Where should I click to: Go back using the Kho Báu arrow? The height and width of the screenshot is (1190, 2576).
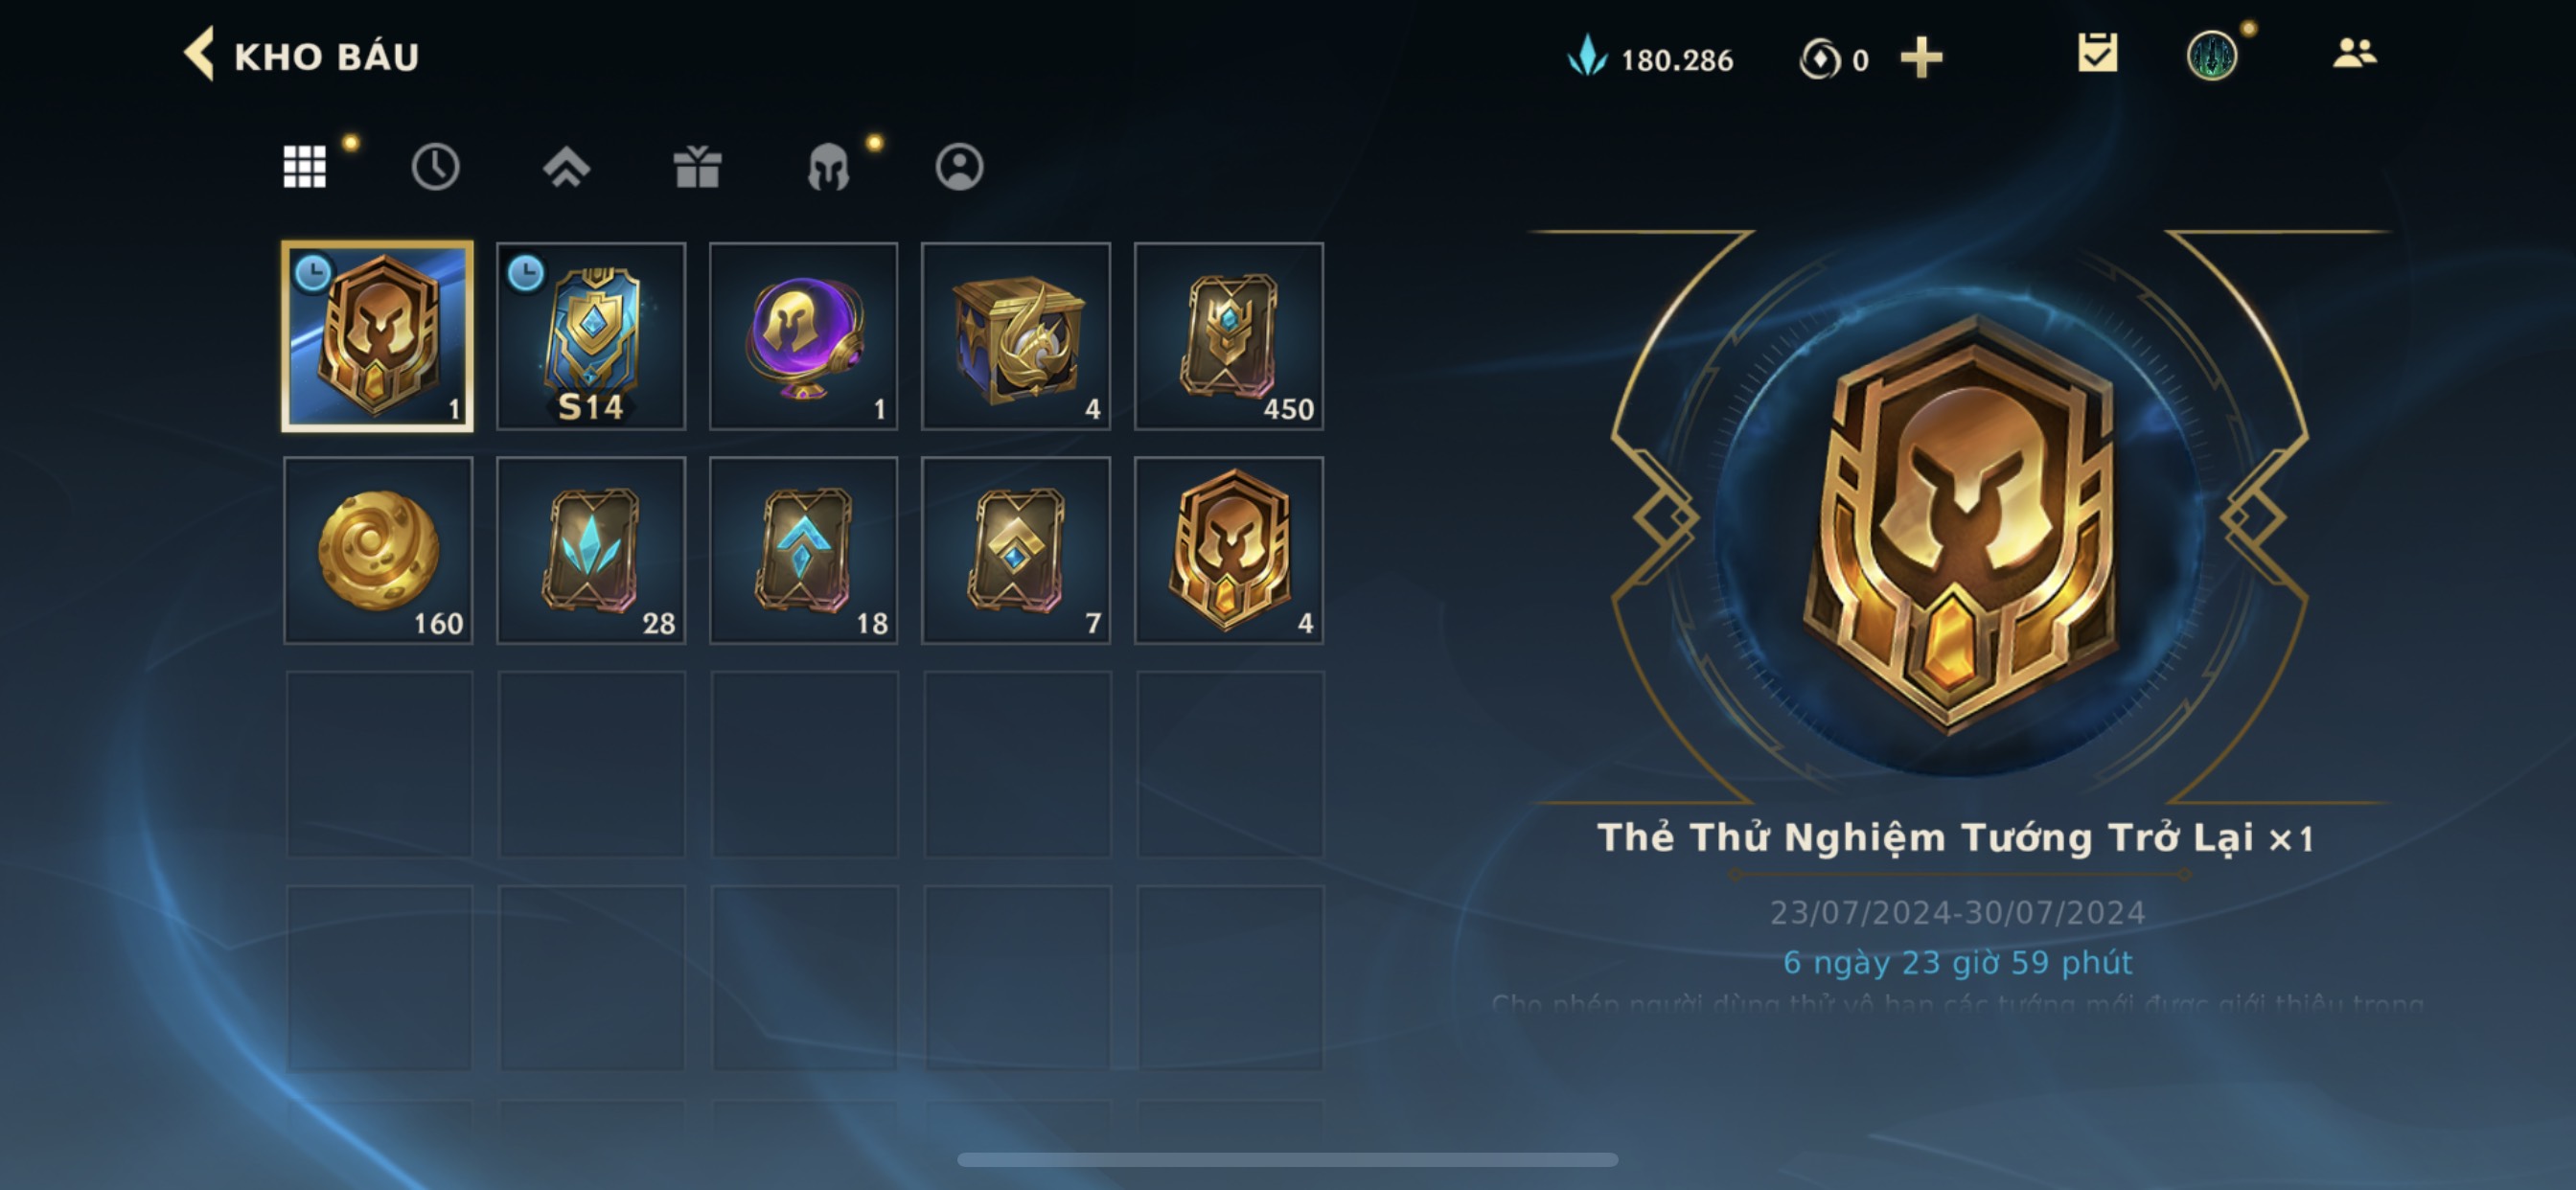(199, 54)
